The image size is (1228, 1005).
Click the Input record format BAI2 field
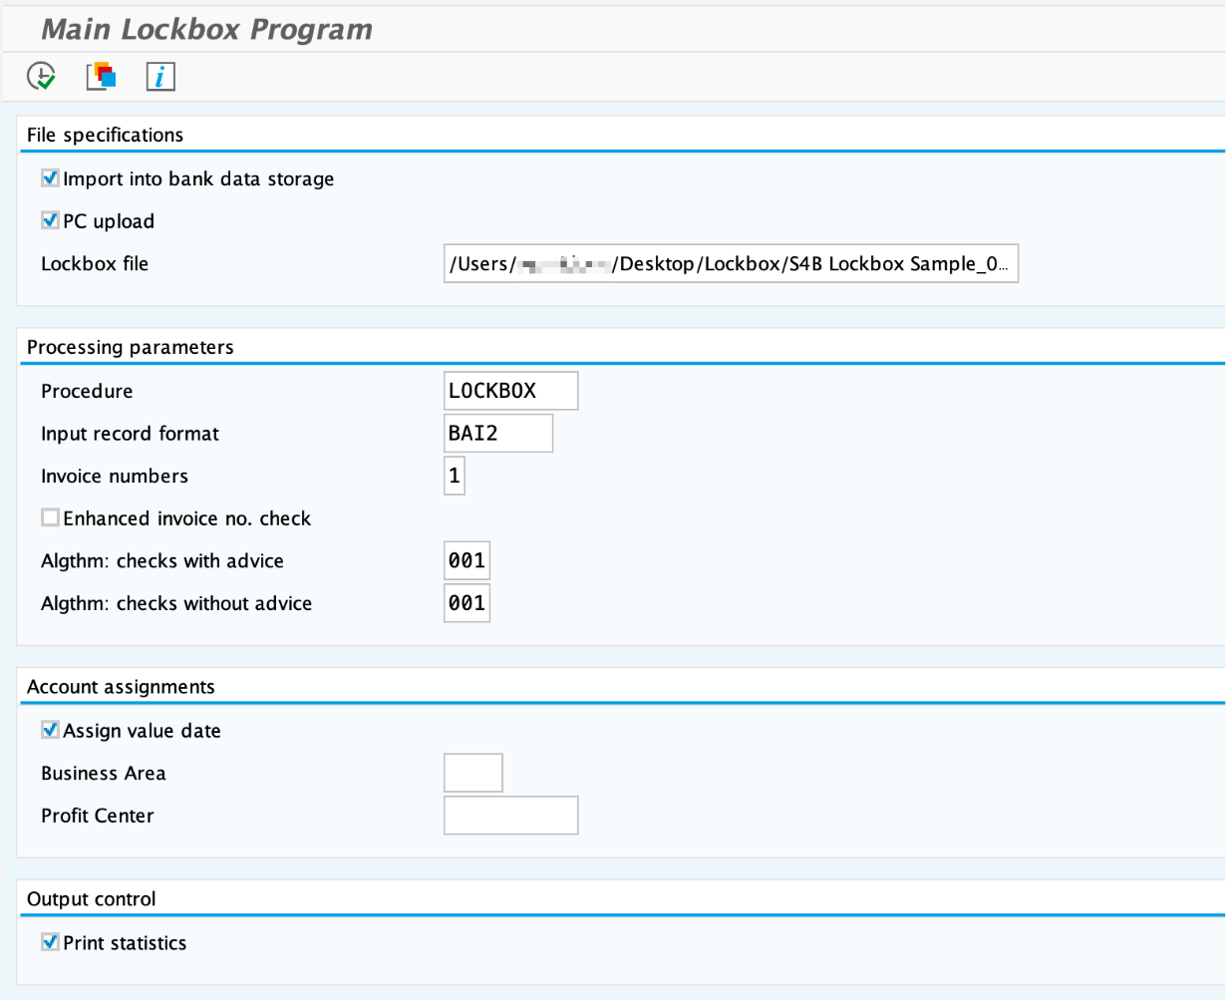[498, 433]
